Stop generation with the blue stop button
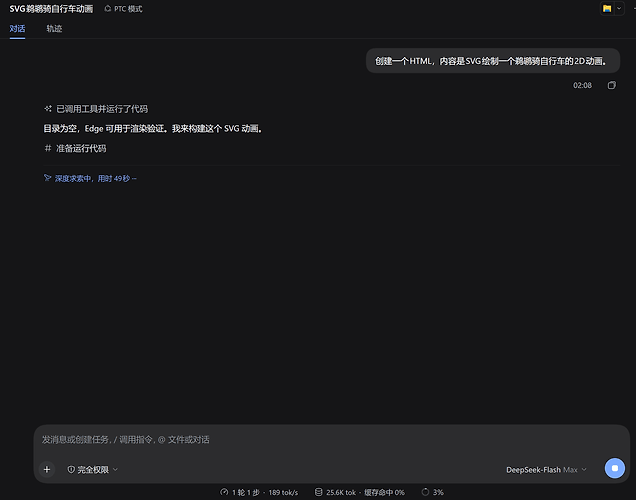636x500 pixels. tap(615, 468)
